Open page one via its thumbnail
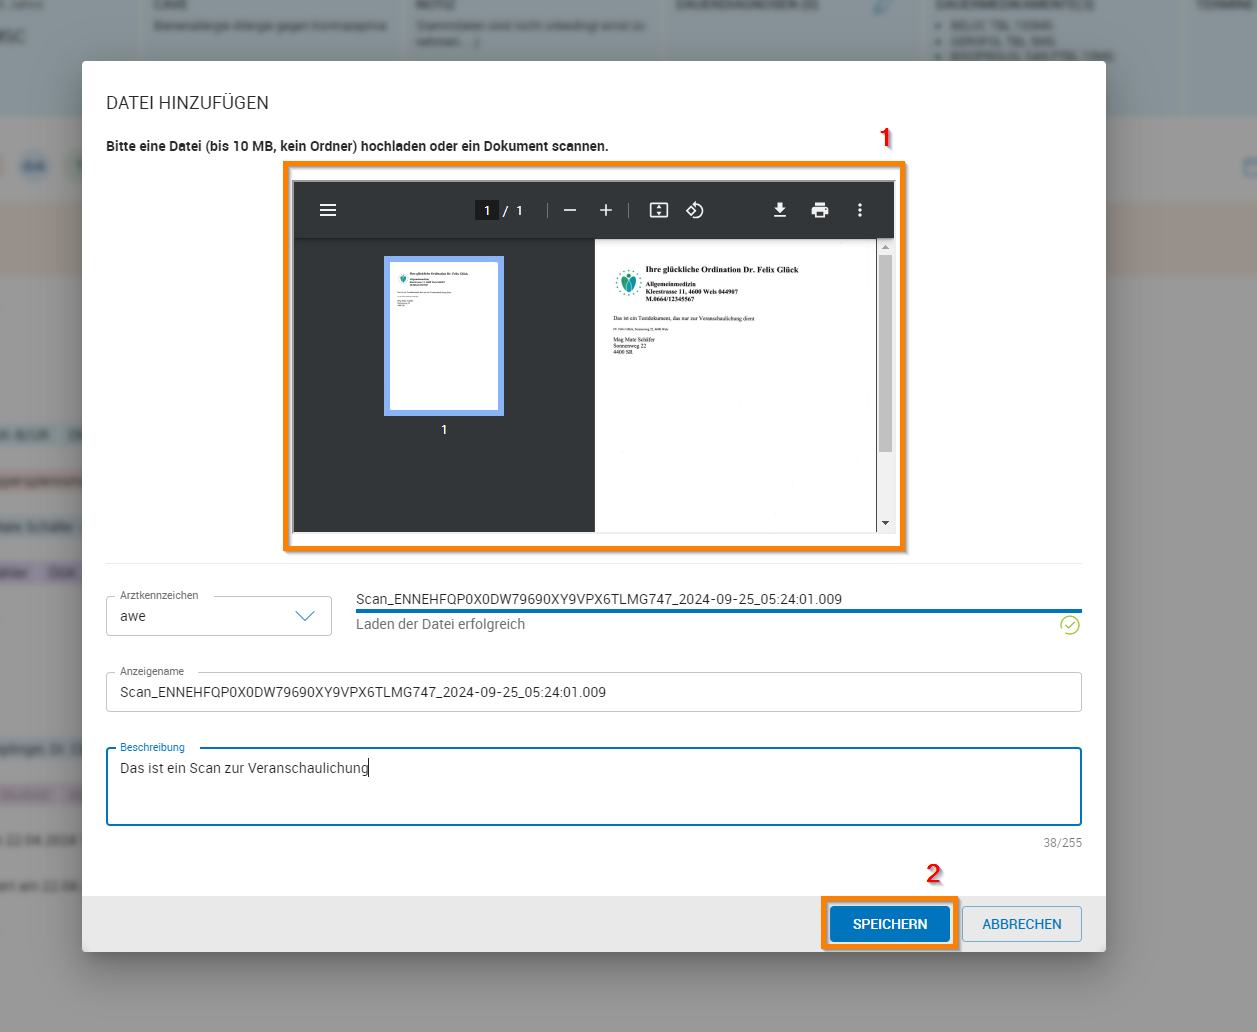The height and width of the screenshot is (1032, 1257). (x=443, y=335)
